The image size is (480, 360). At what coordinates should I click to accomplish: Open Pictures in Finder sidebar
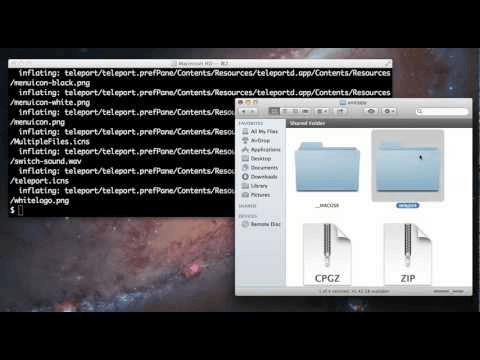pos(256,195)
